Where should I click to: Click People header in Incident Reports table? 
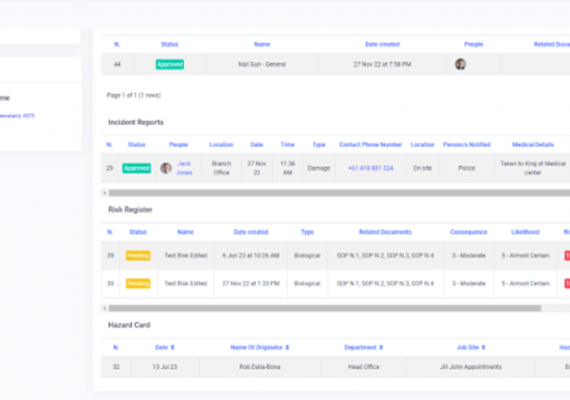pyautogui.click(x=178, y=145)
